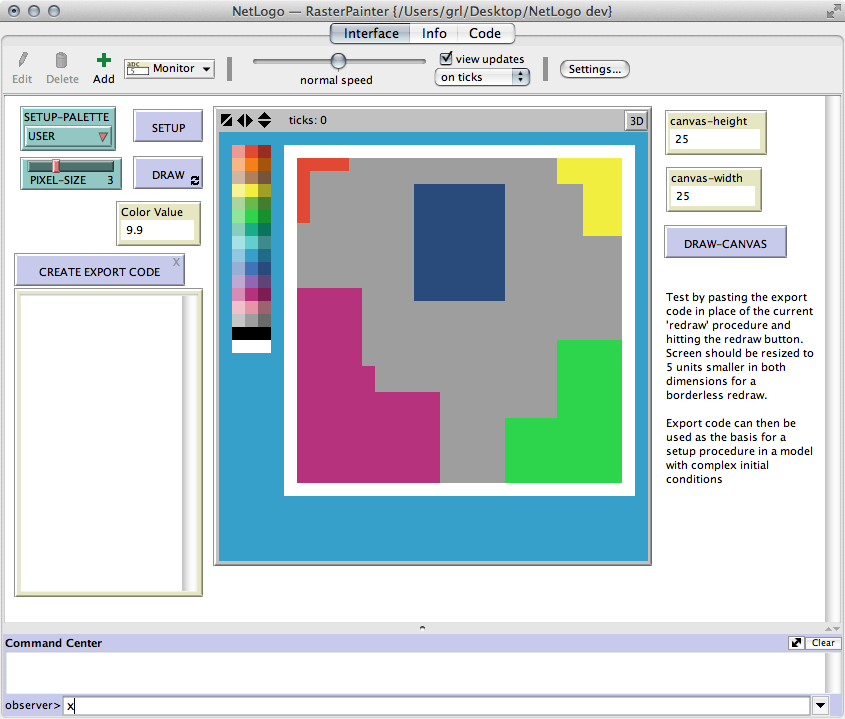845x719 pixels.
Task: Click the normal speed slider knob
Action: [339, 61]
